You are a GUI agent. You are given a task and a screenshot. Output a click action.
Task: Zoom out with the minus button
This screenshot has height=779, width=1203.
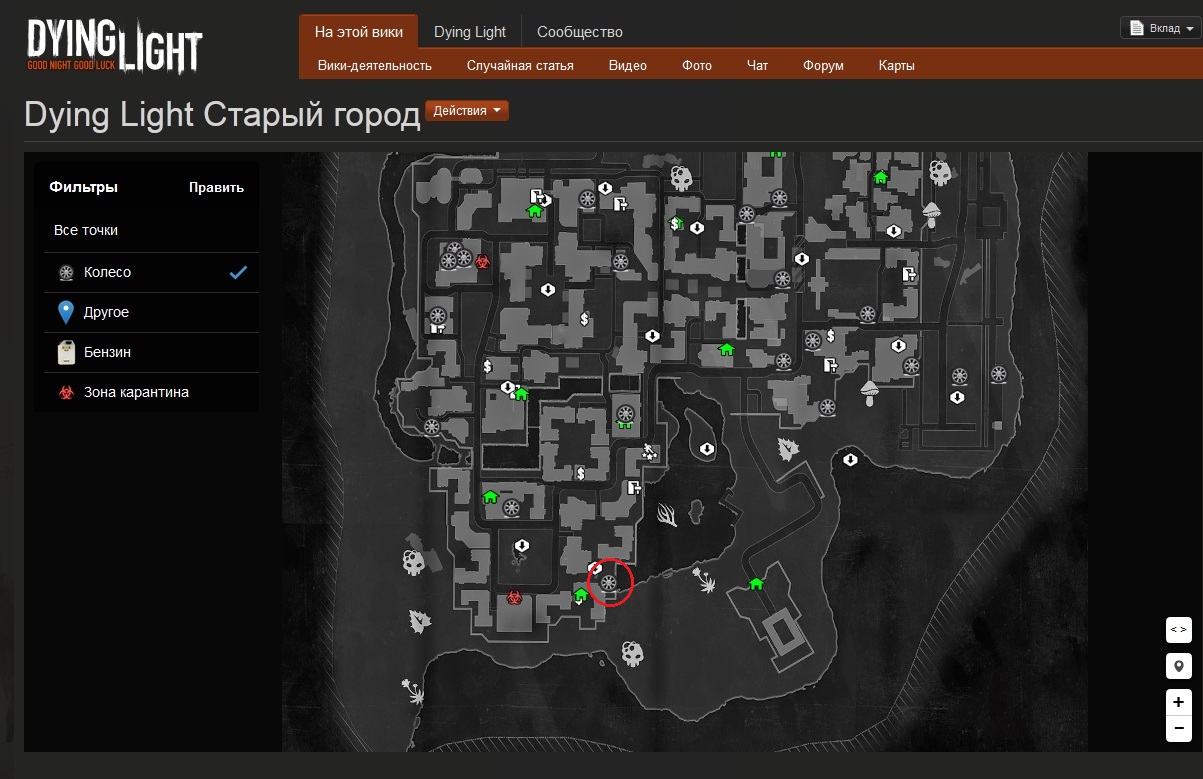pos(1179,728)
